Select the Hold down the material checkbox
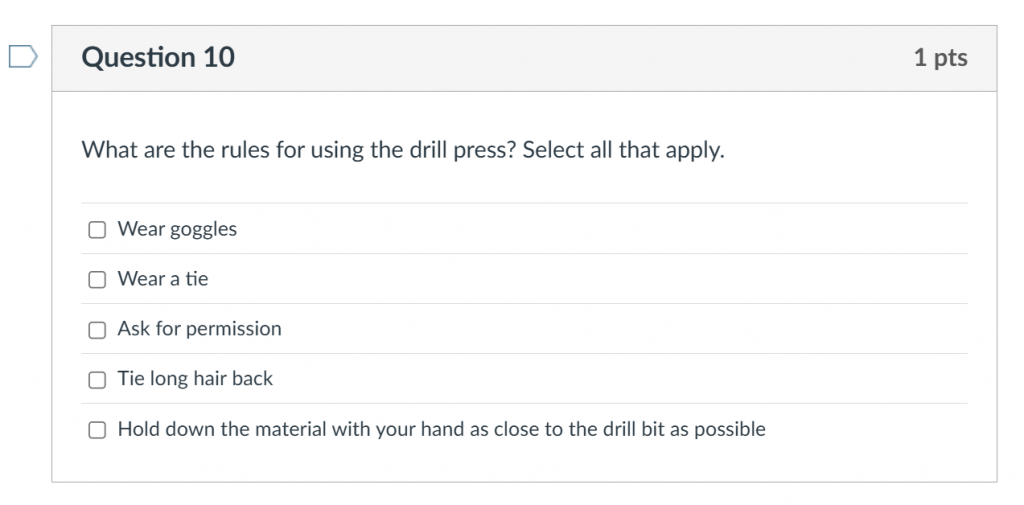1024x505 pixels. point(97,430)
